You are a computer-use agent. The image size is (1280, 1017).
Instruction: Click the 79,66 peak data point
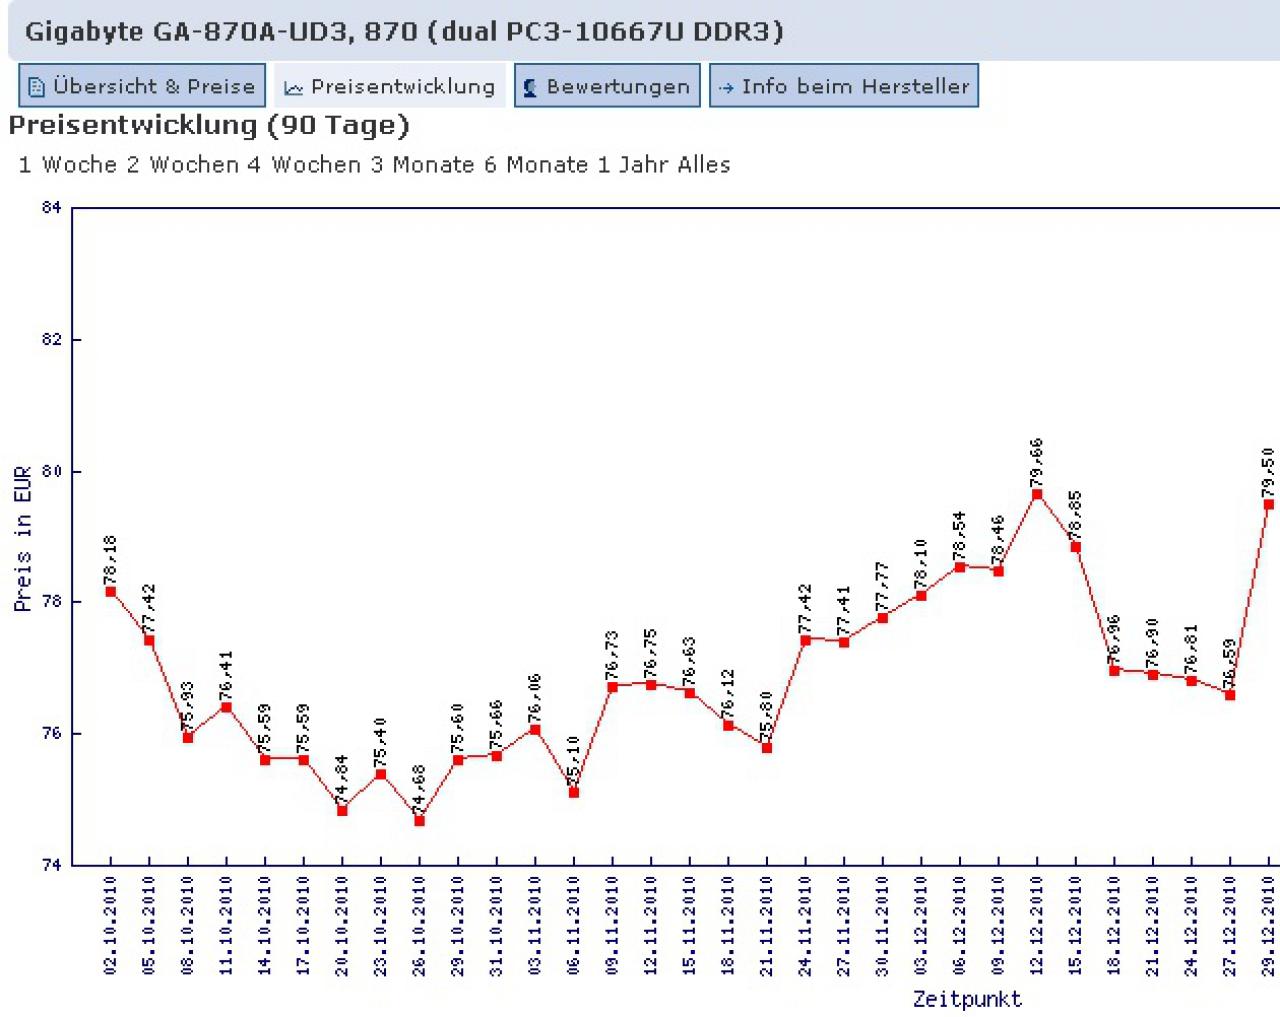click(1037, 494)
